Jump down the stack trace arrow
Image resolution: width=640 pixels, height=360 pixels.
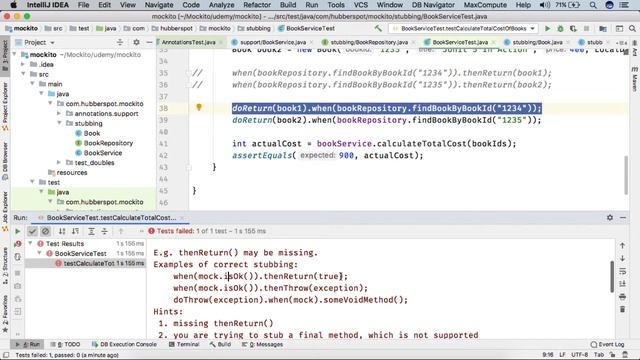point(622,258)
